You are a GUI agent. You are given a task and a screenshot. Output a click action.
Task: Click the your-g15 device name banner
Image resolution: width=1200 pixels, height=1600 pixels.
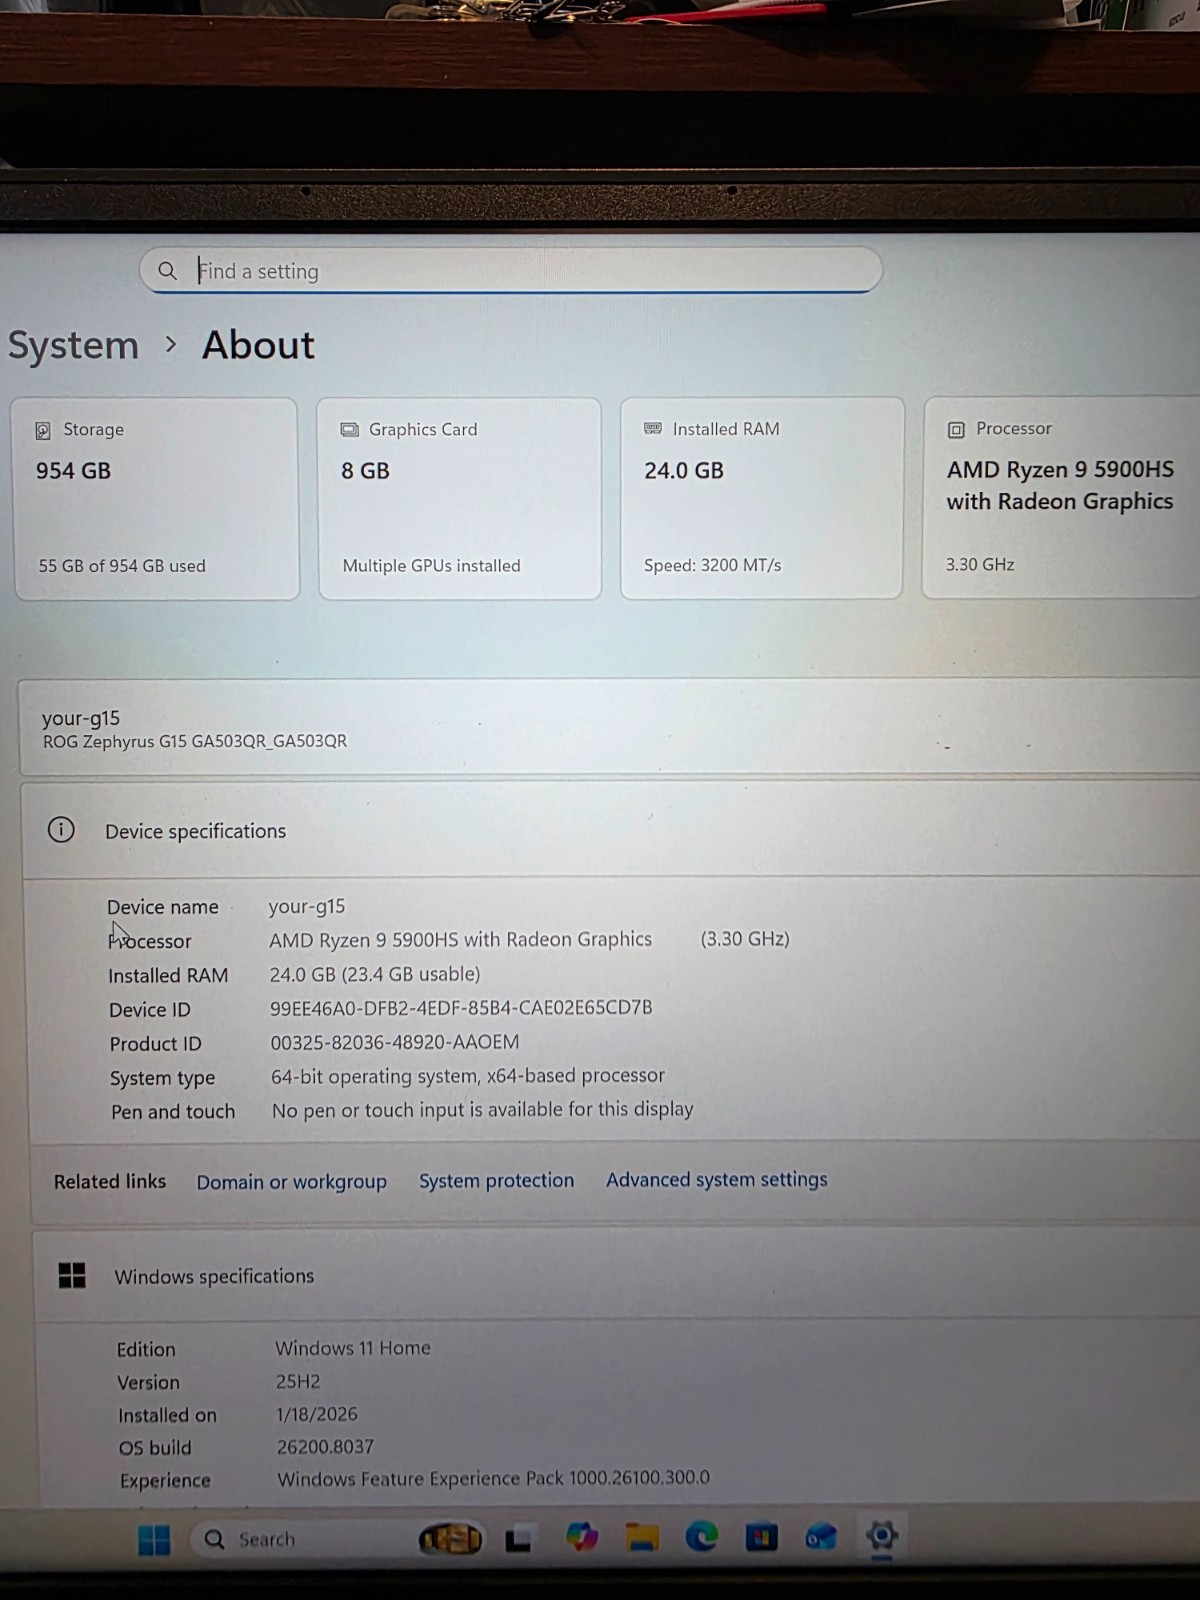(x=609, y=728)
